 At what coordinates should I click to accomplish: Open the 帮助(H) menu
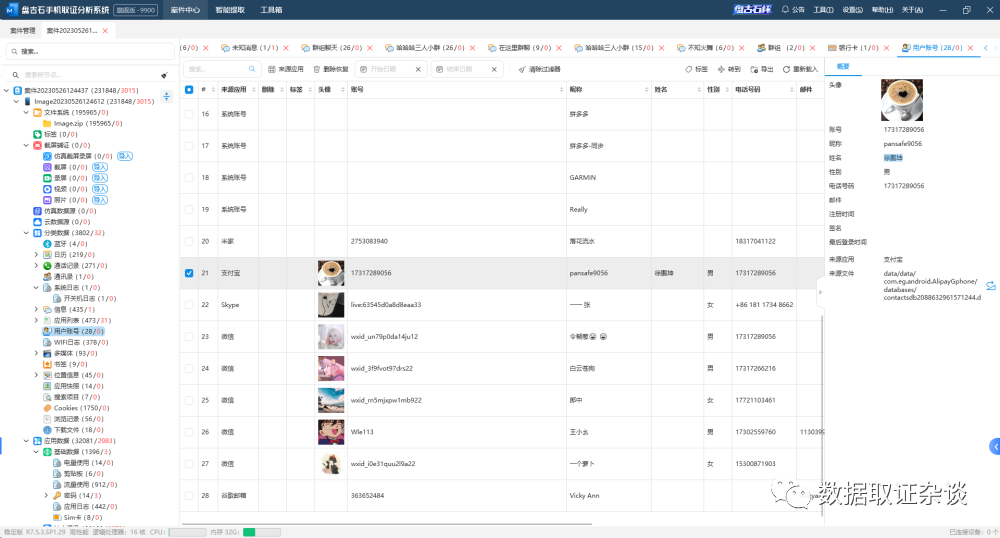[x=882, y=10]
